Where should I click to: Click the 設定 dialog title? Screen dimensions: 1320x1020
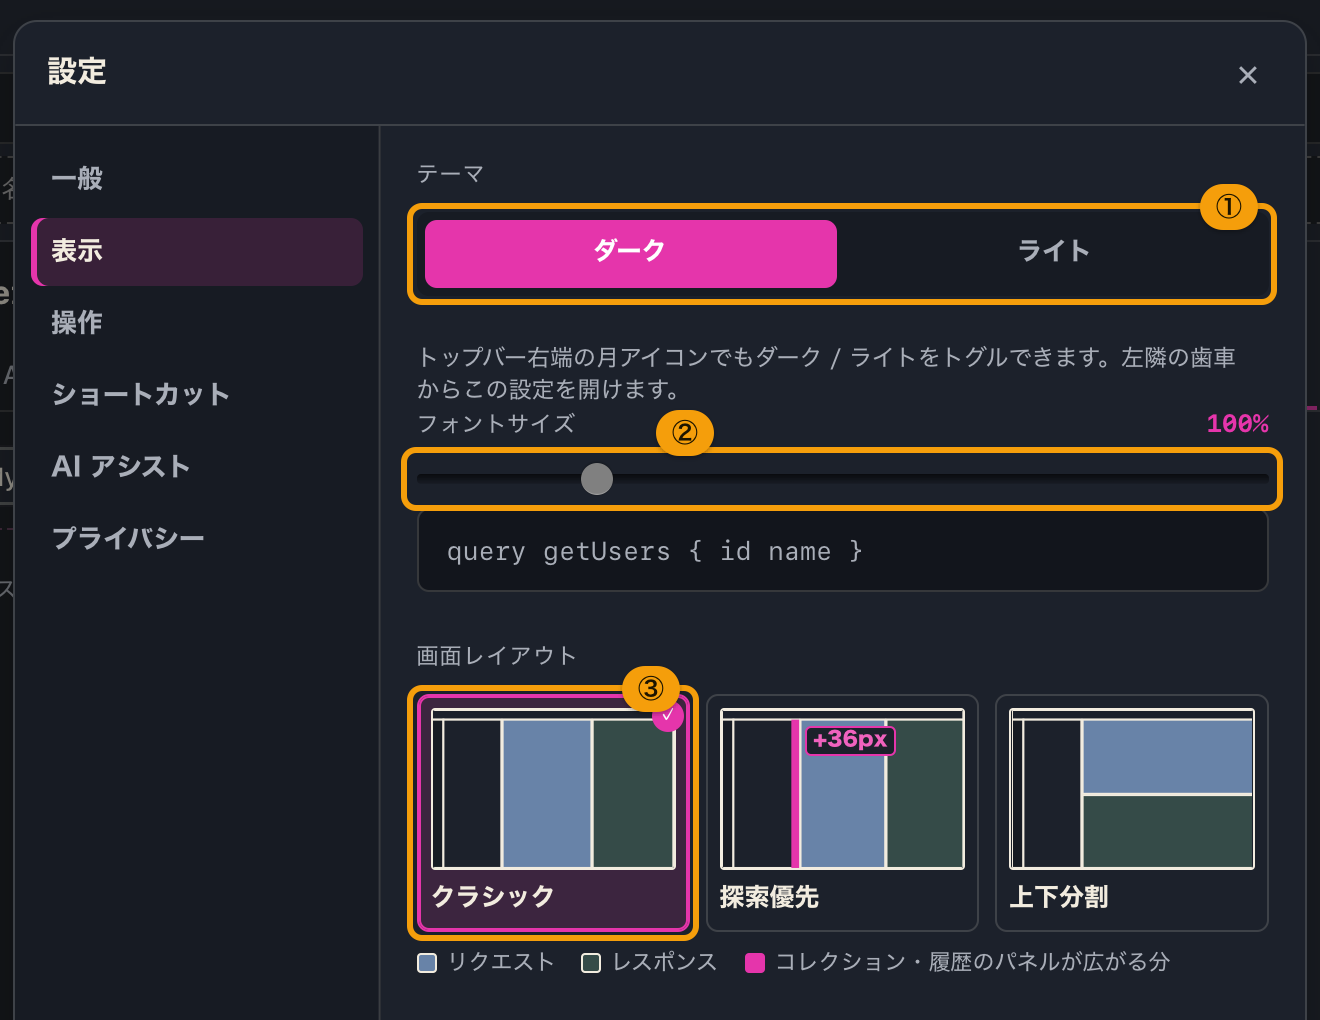[x=77, y=72]
